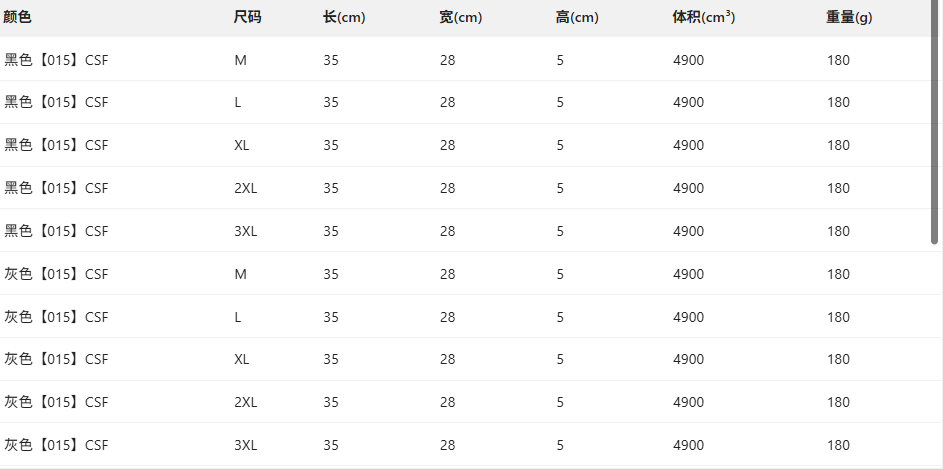Click size L in the 灰色 rows
The width and height of the screenshot is (943, 469).
[x=238, y=317]
